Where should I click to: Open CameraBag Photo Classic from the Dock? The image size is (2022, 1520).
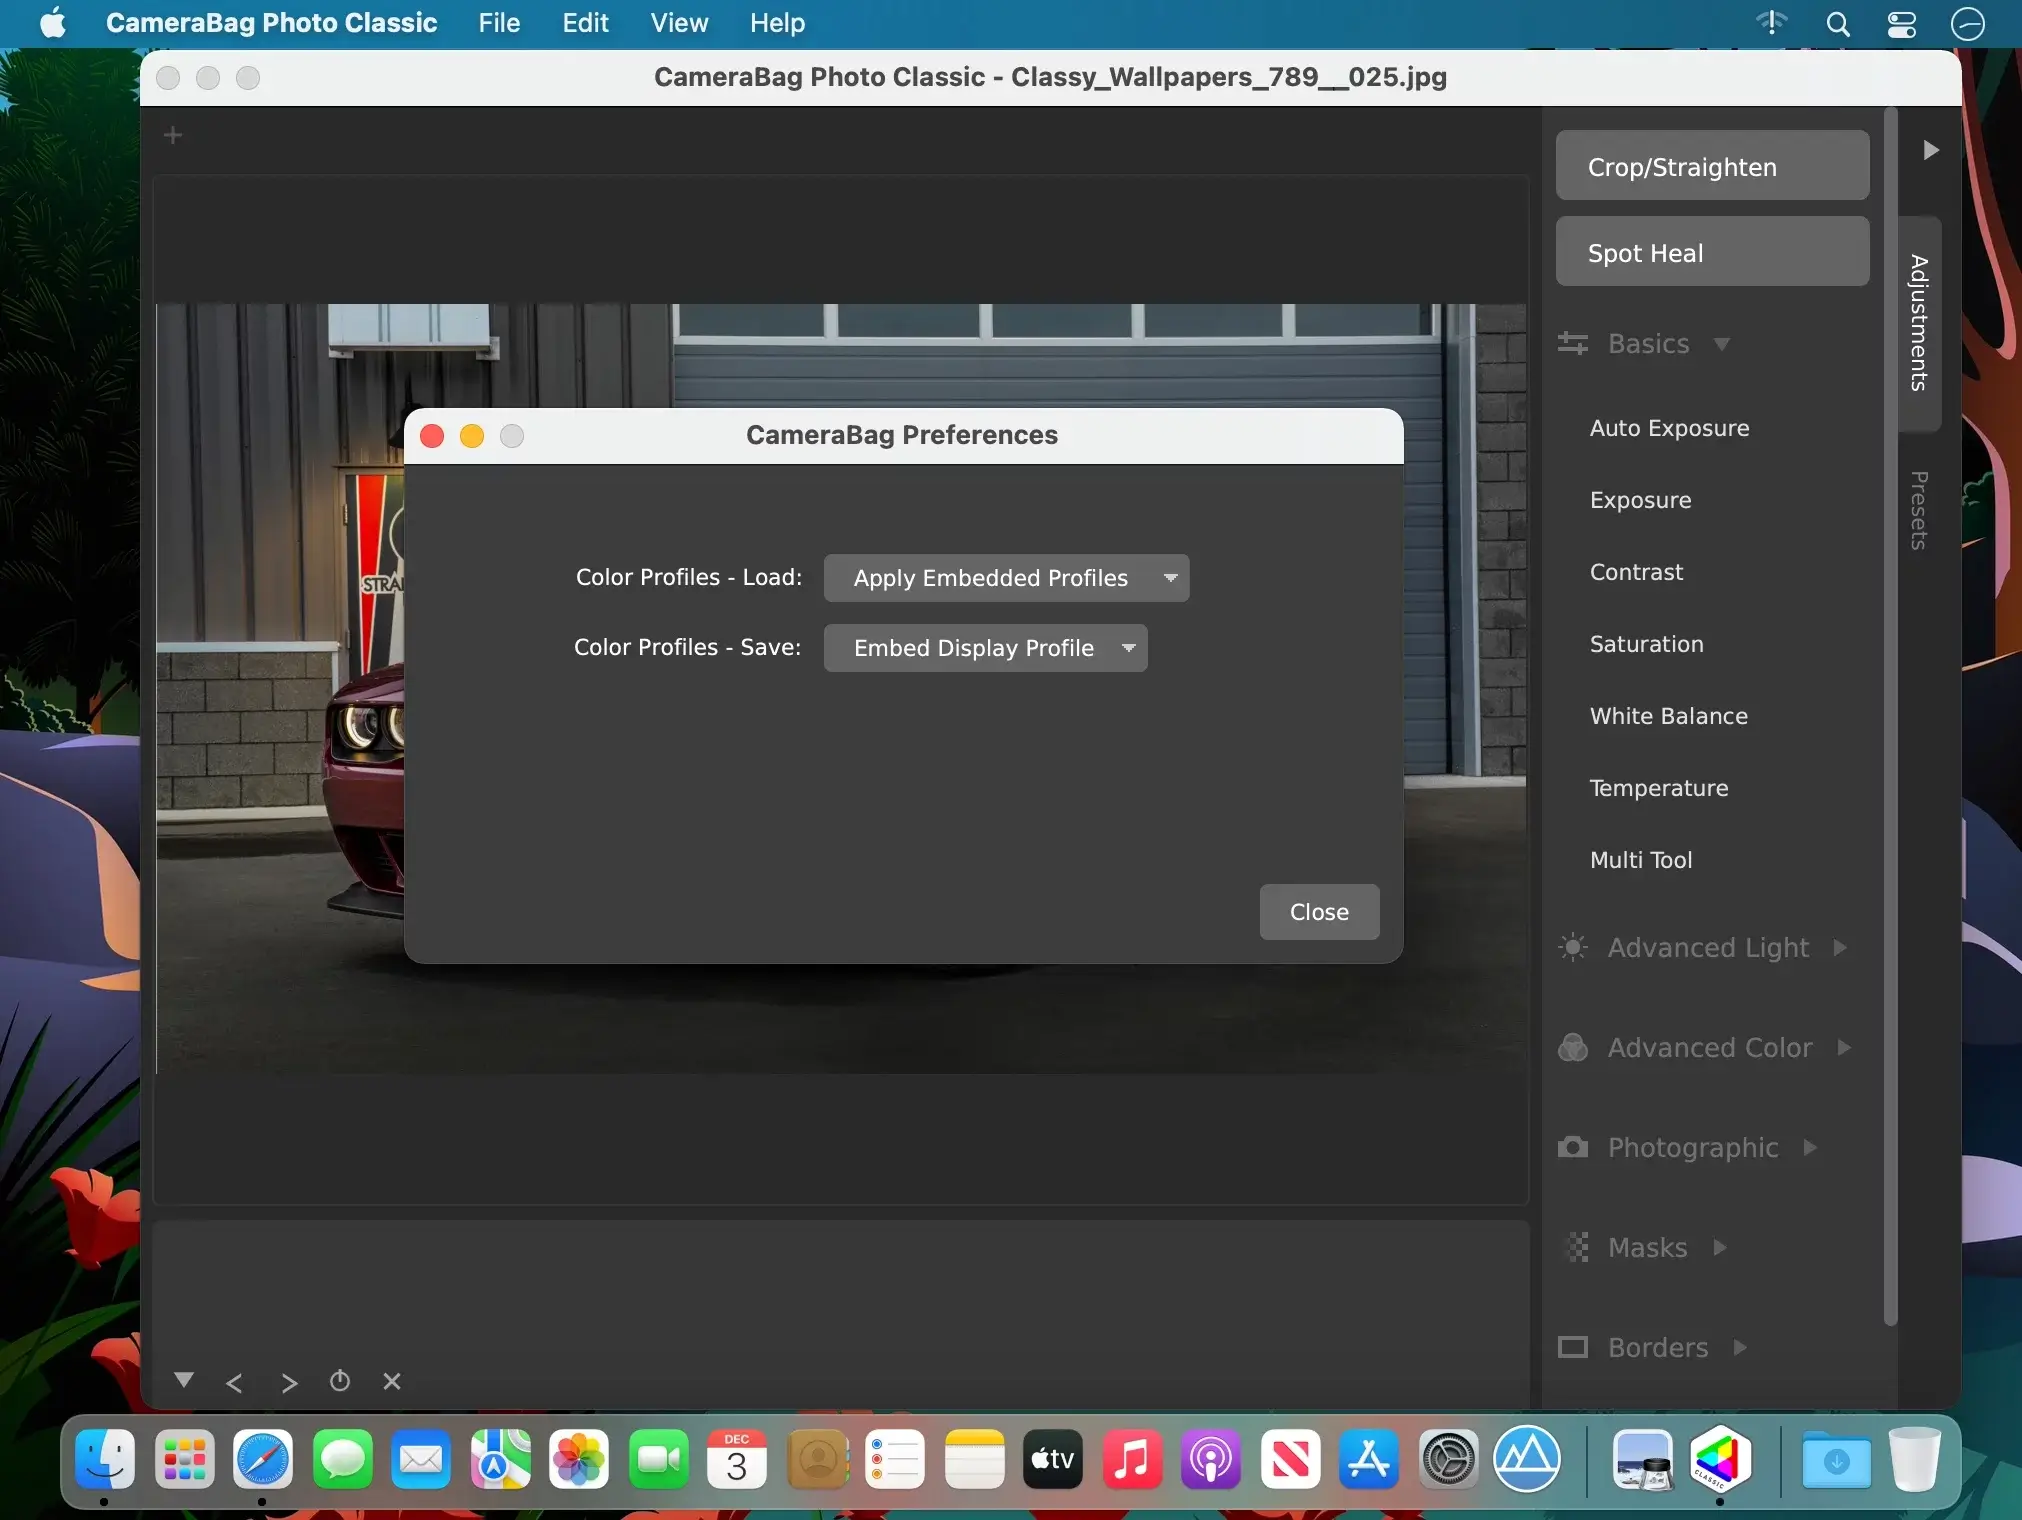pos(1720,1460)
